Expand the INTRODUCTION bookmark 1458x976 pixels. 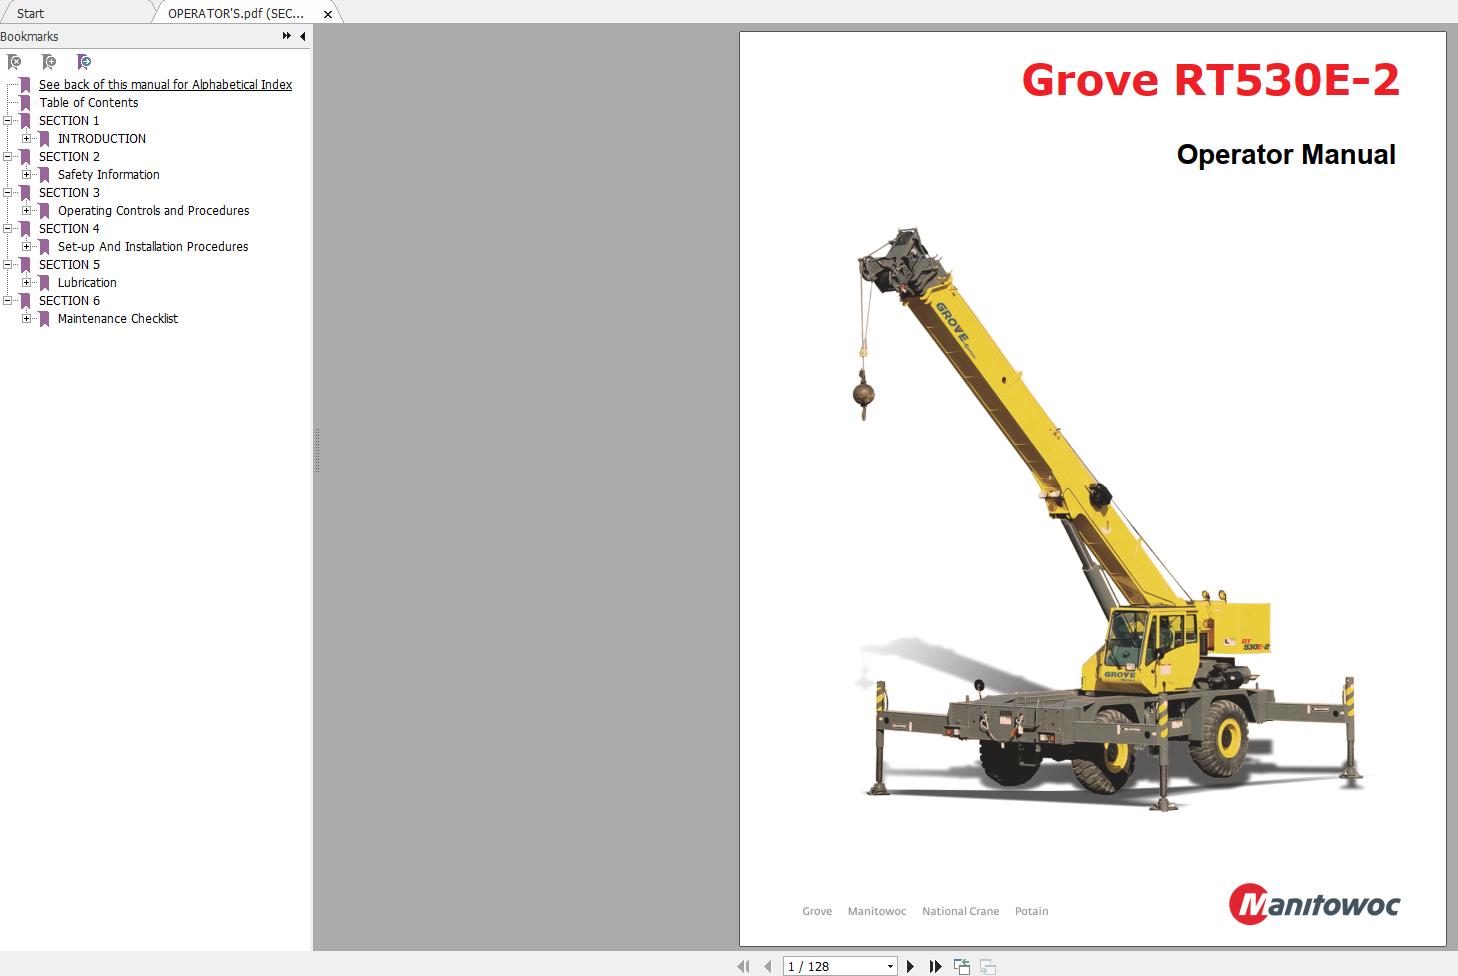27,139
